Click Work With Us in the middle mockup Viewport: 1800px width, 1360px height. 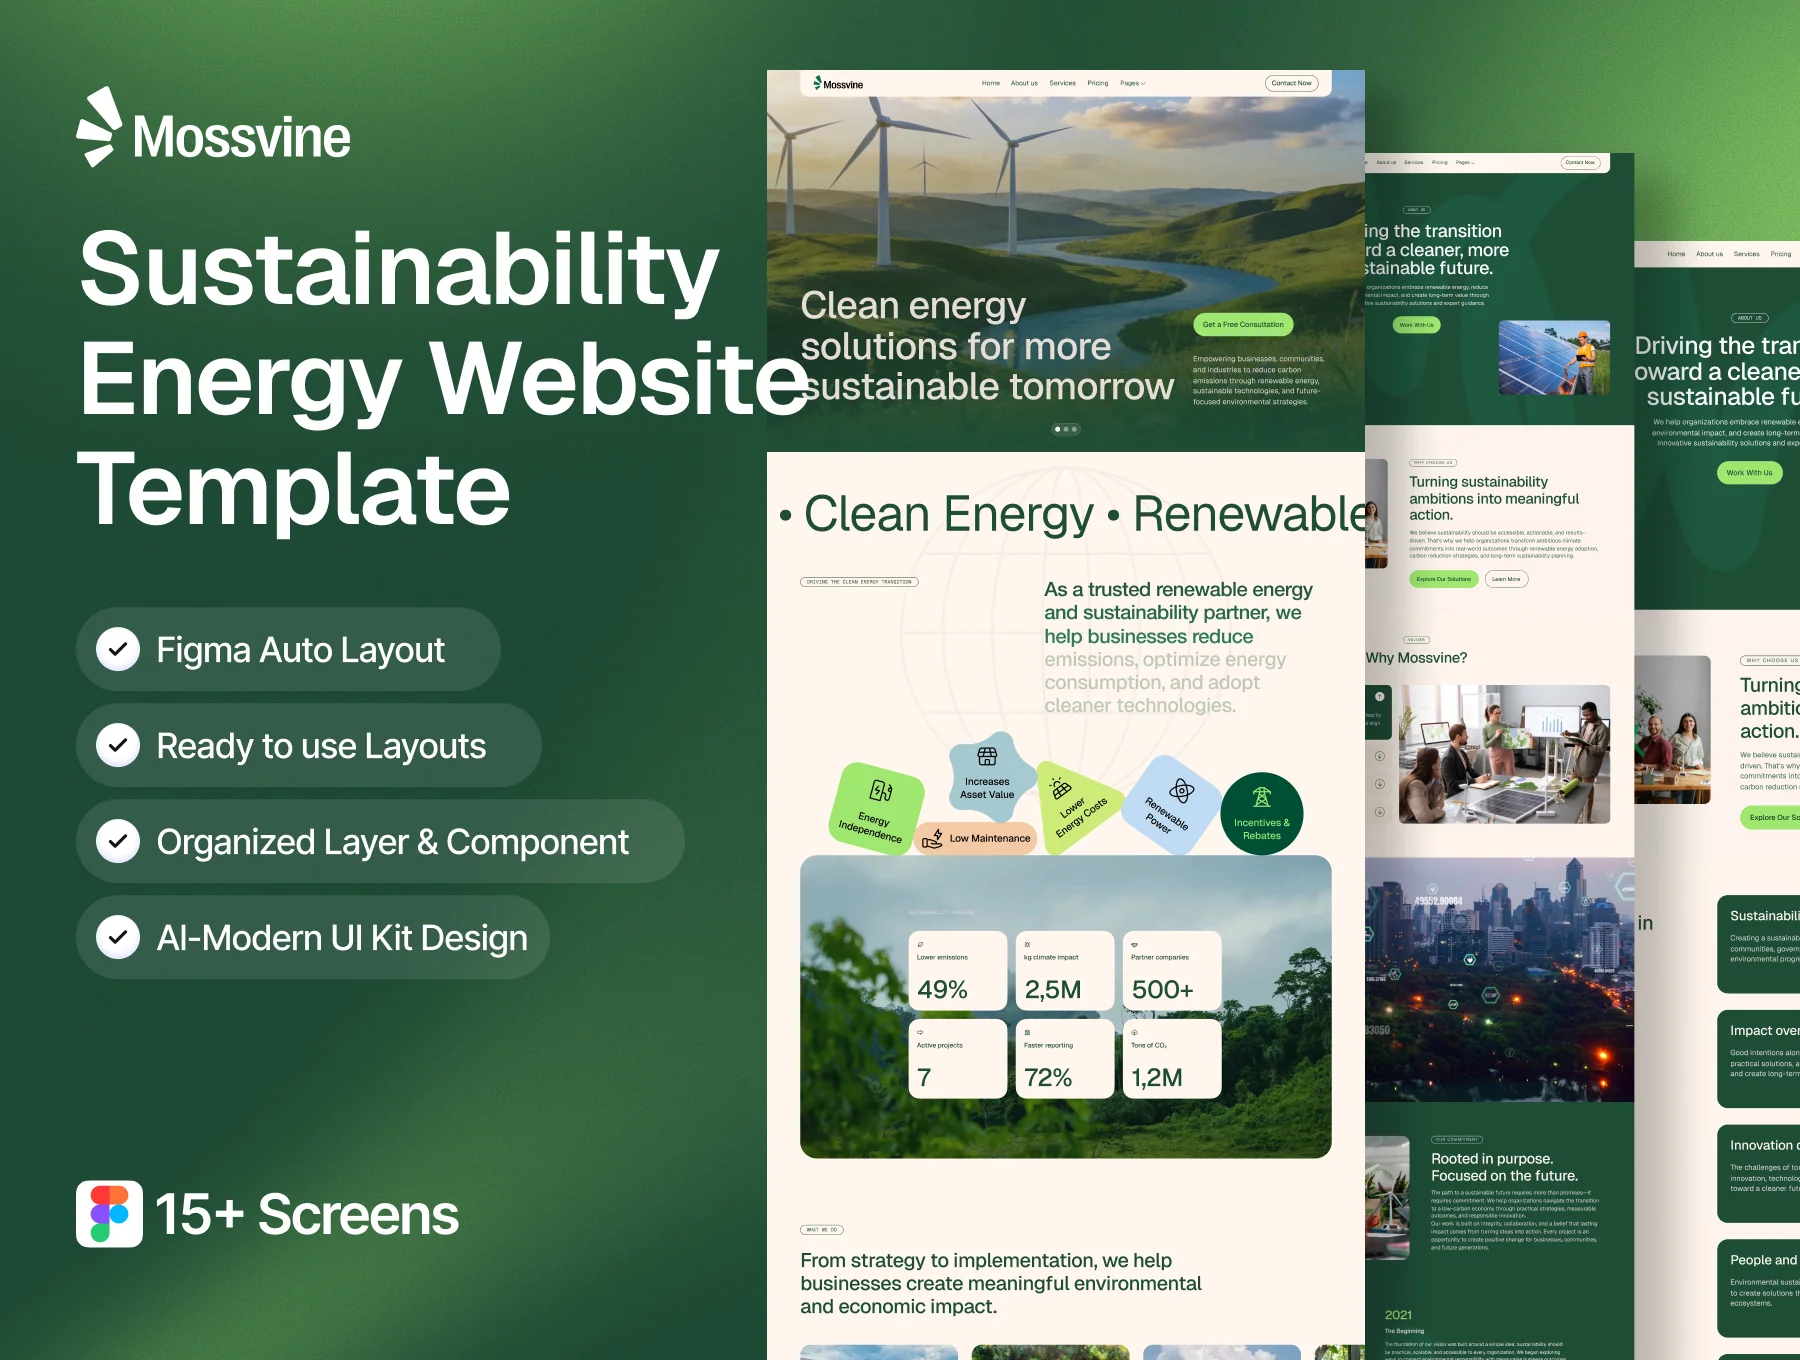(1416, 325)
